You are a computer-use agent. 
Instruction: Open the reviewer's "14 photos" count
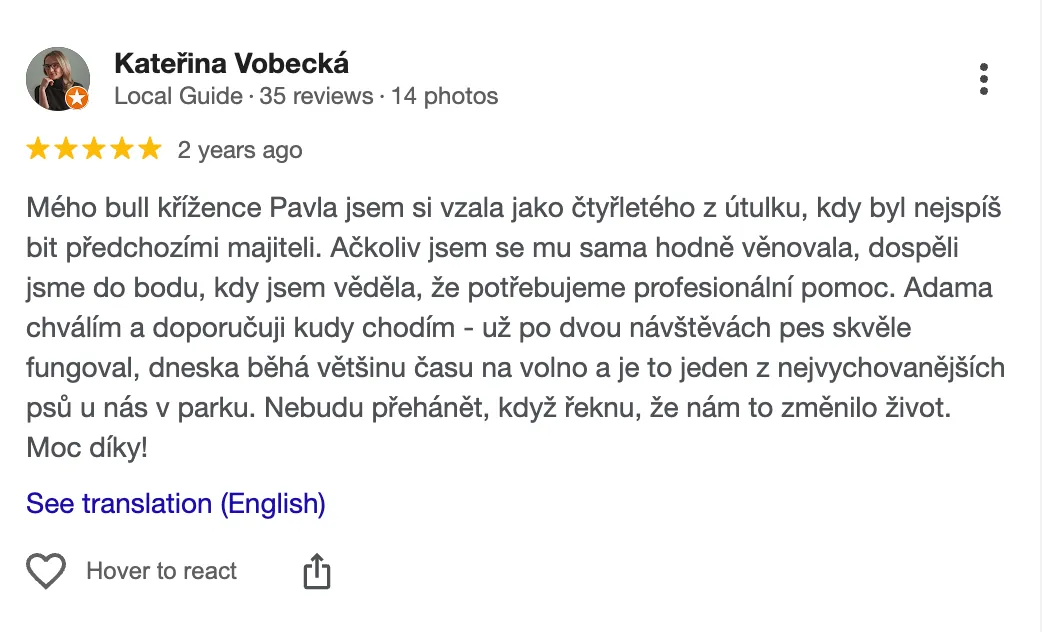[x=444, y=97]
